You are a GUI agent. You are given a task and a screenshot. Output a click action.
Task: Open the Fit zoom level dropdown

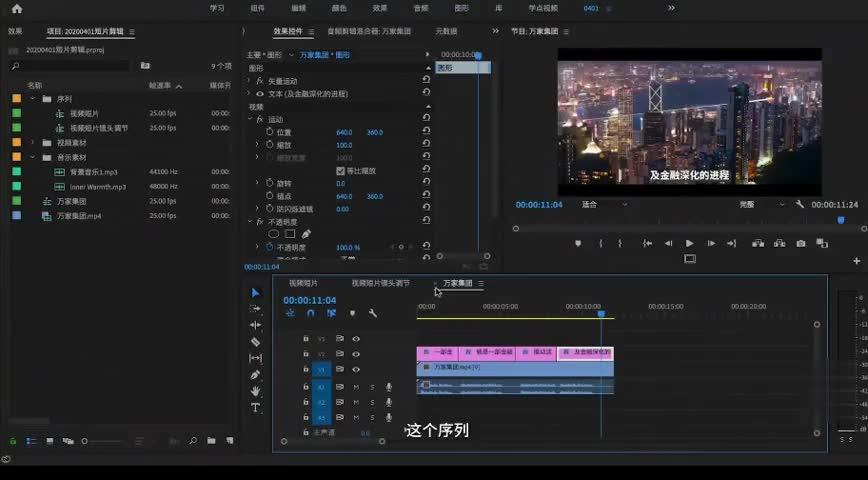click(604, 204)
